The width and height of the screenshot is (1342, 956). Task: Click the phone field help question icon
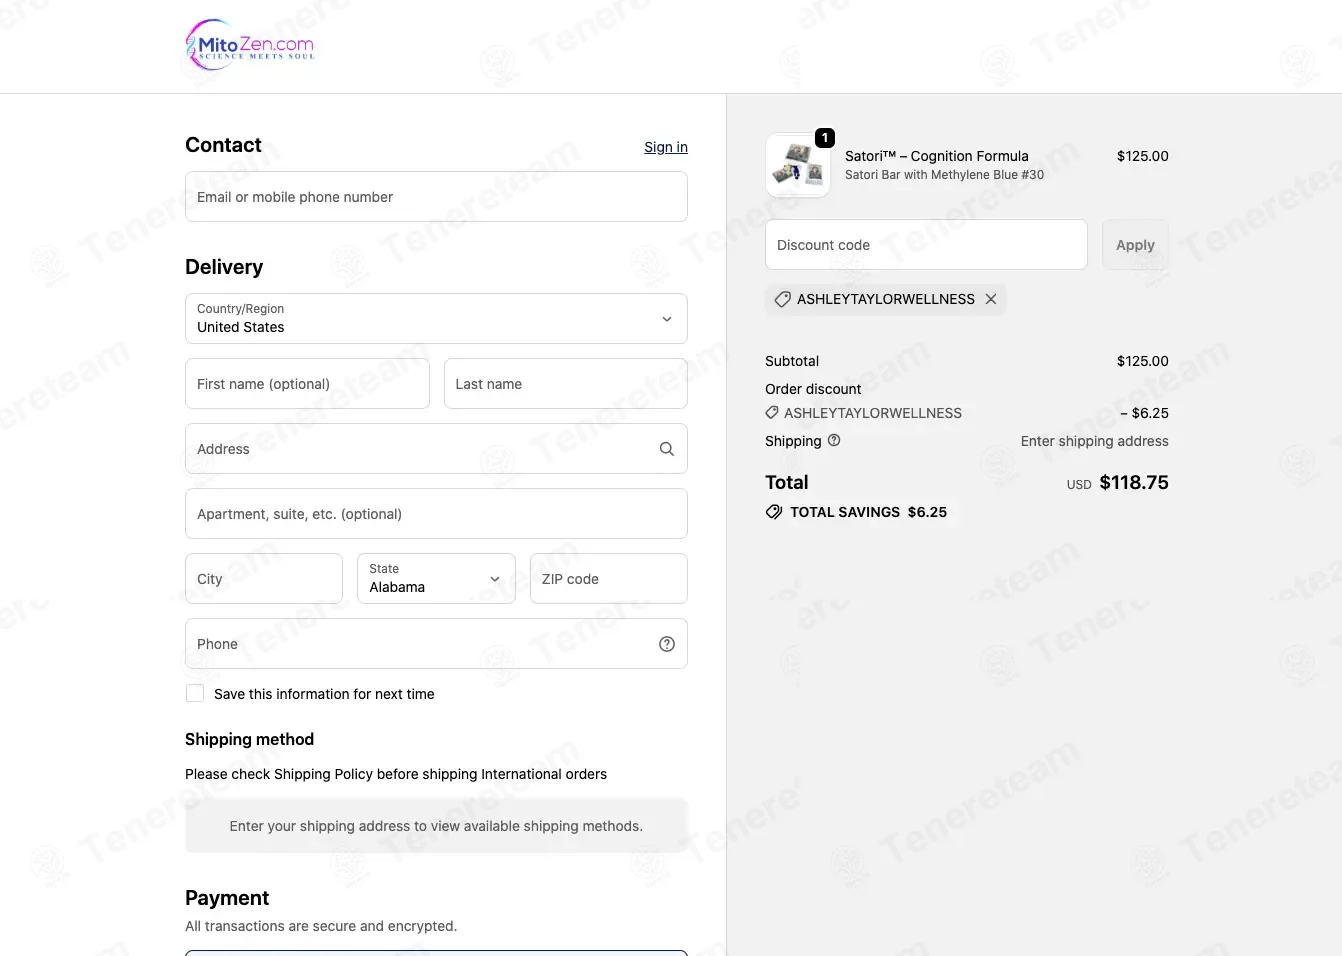click(x=667, y=644)
